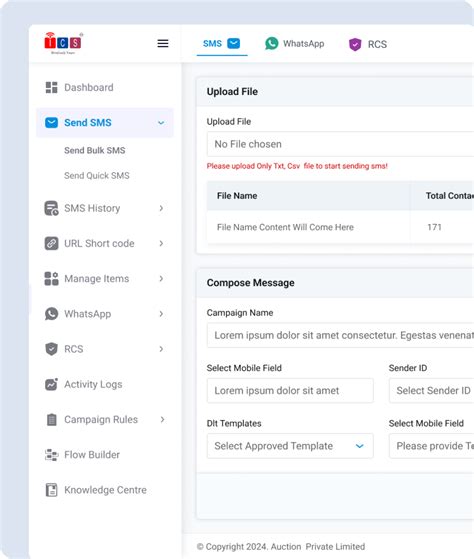Click the Campaign Rules clipboard icon
The image size is (474, 559).
[x=51, y=420]
